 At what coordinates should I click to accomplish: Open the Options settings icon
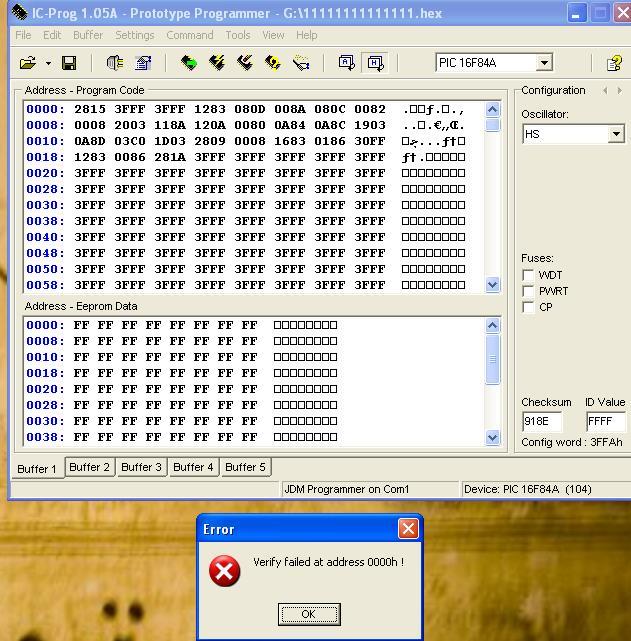click(x=143, y=63)
